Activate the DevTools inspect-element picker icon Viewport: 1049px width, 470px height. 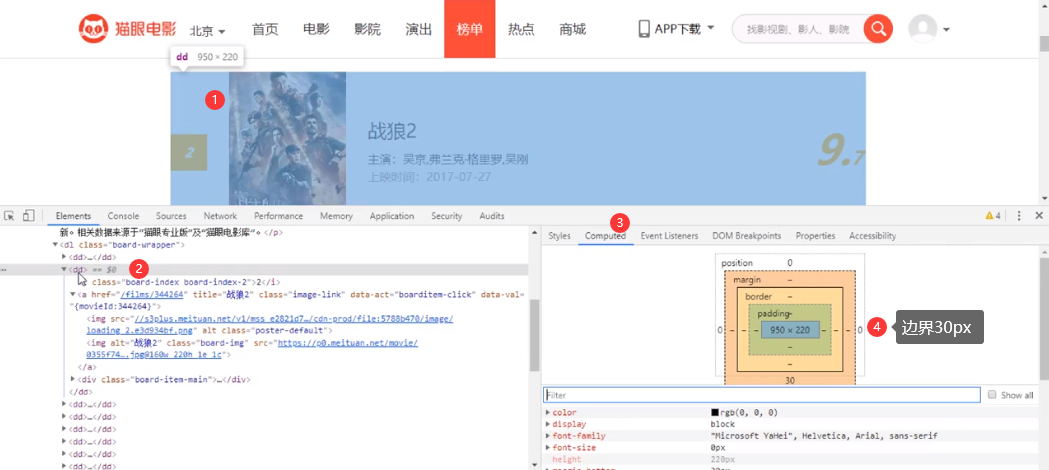pos(9,216)
